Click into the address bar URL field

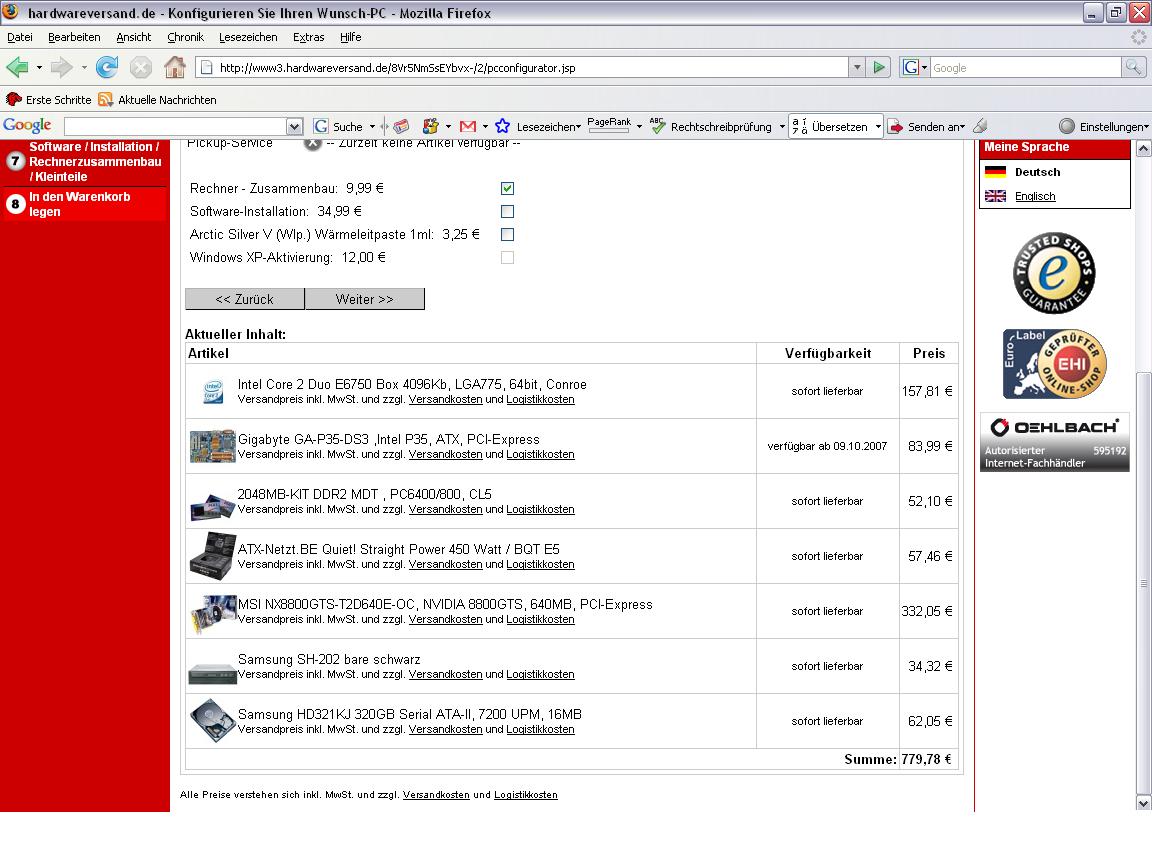coord(522,68)
